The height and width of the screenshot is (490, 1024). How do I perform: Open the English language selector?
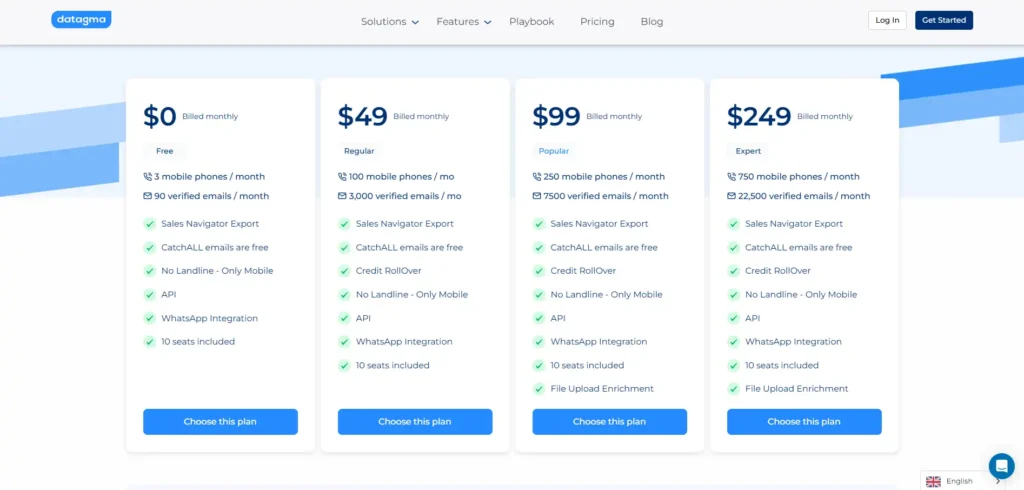point(963,482)
